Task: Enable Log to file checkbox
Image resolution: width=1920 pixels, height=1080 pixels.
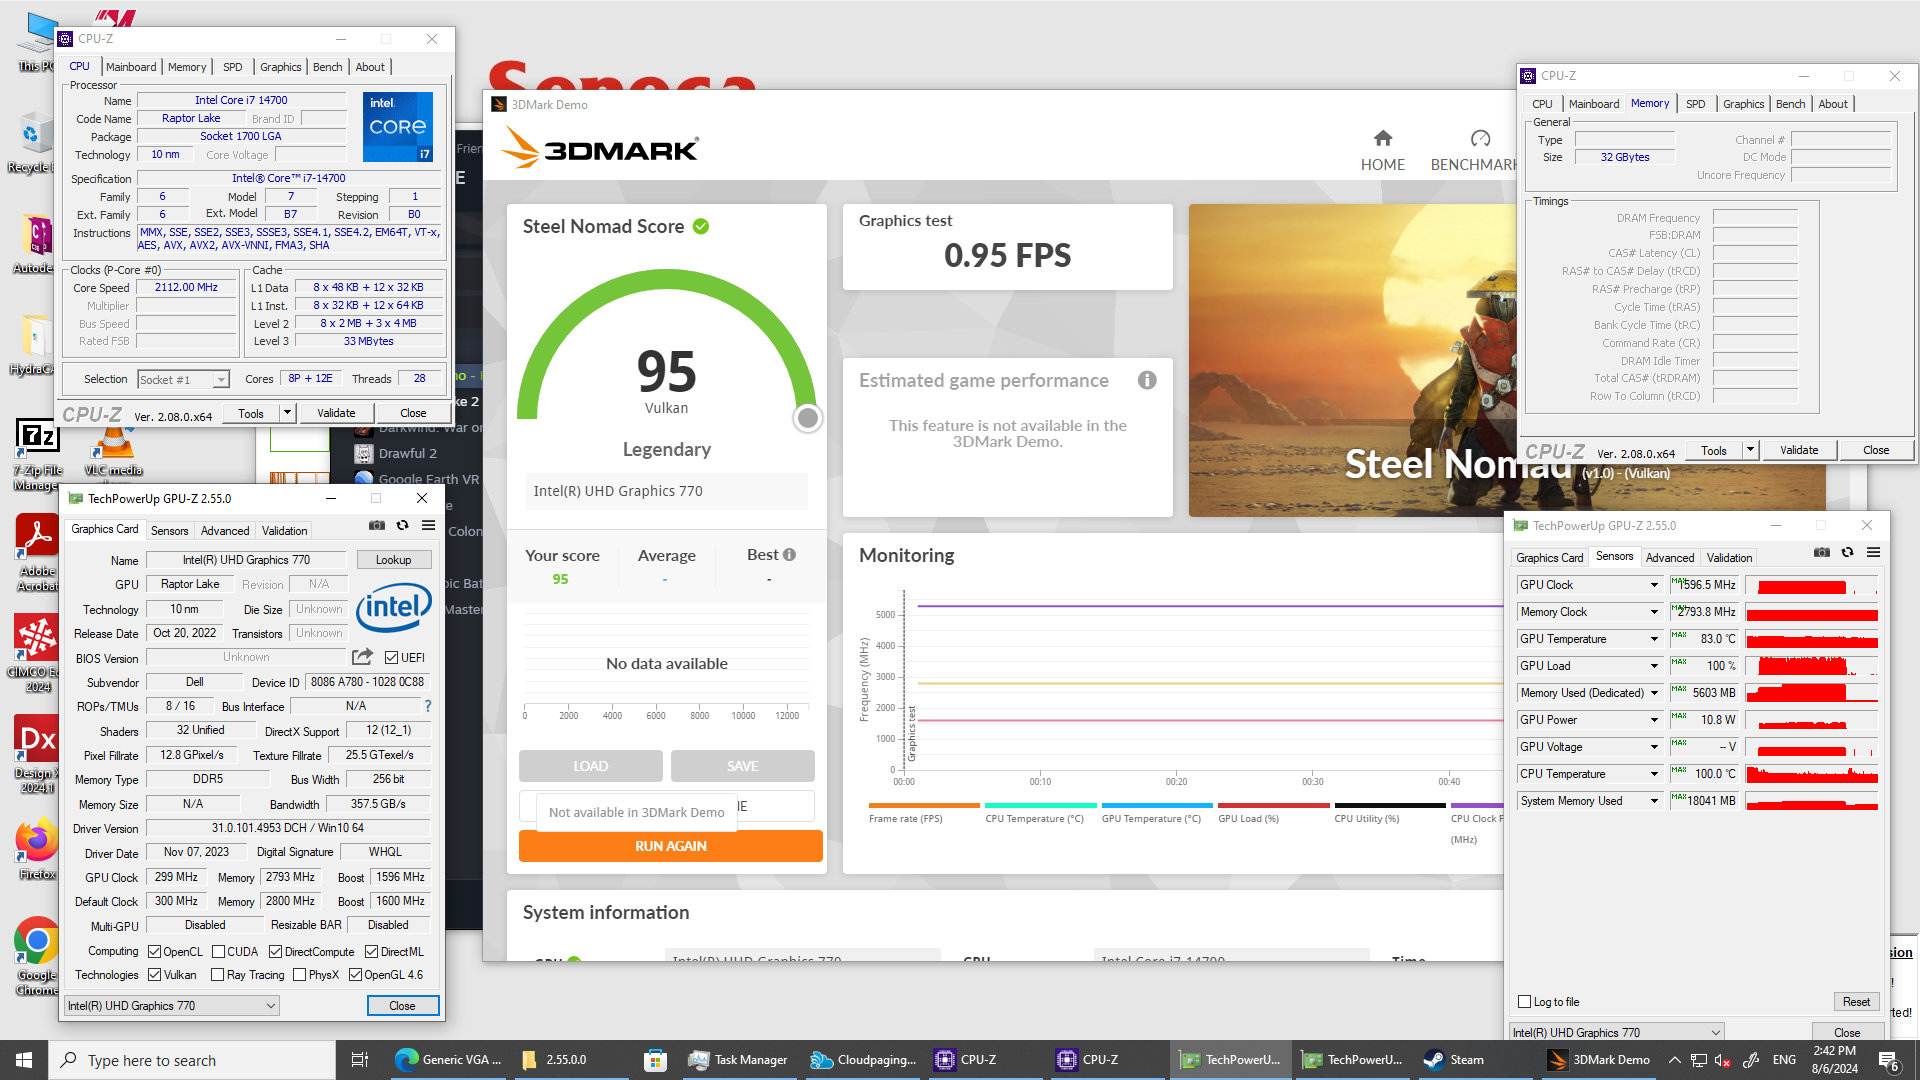Action: pyautogui.click(x=1525, y=1001)
